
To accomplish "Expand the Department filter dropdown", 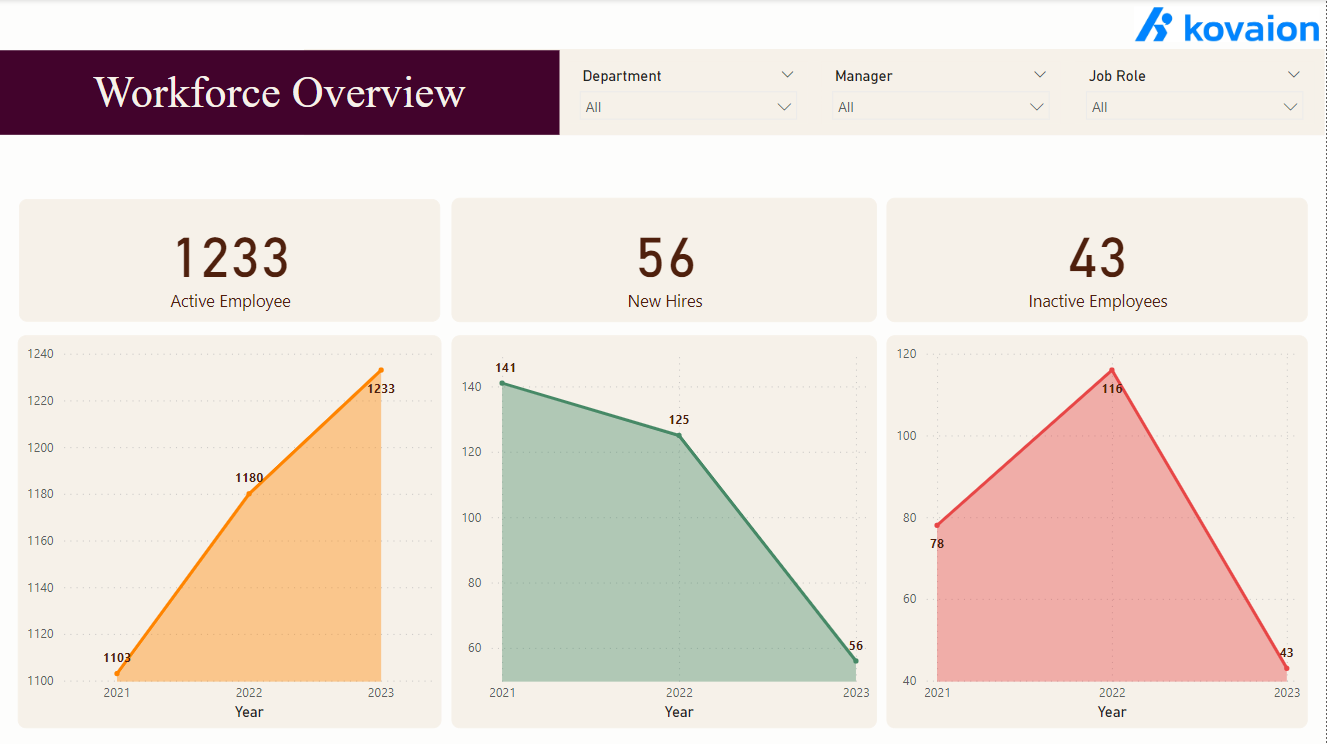I will 789,74.
